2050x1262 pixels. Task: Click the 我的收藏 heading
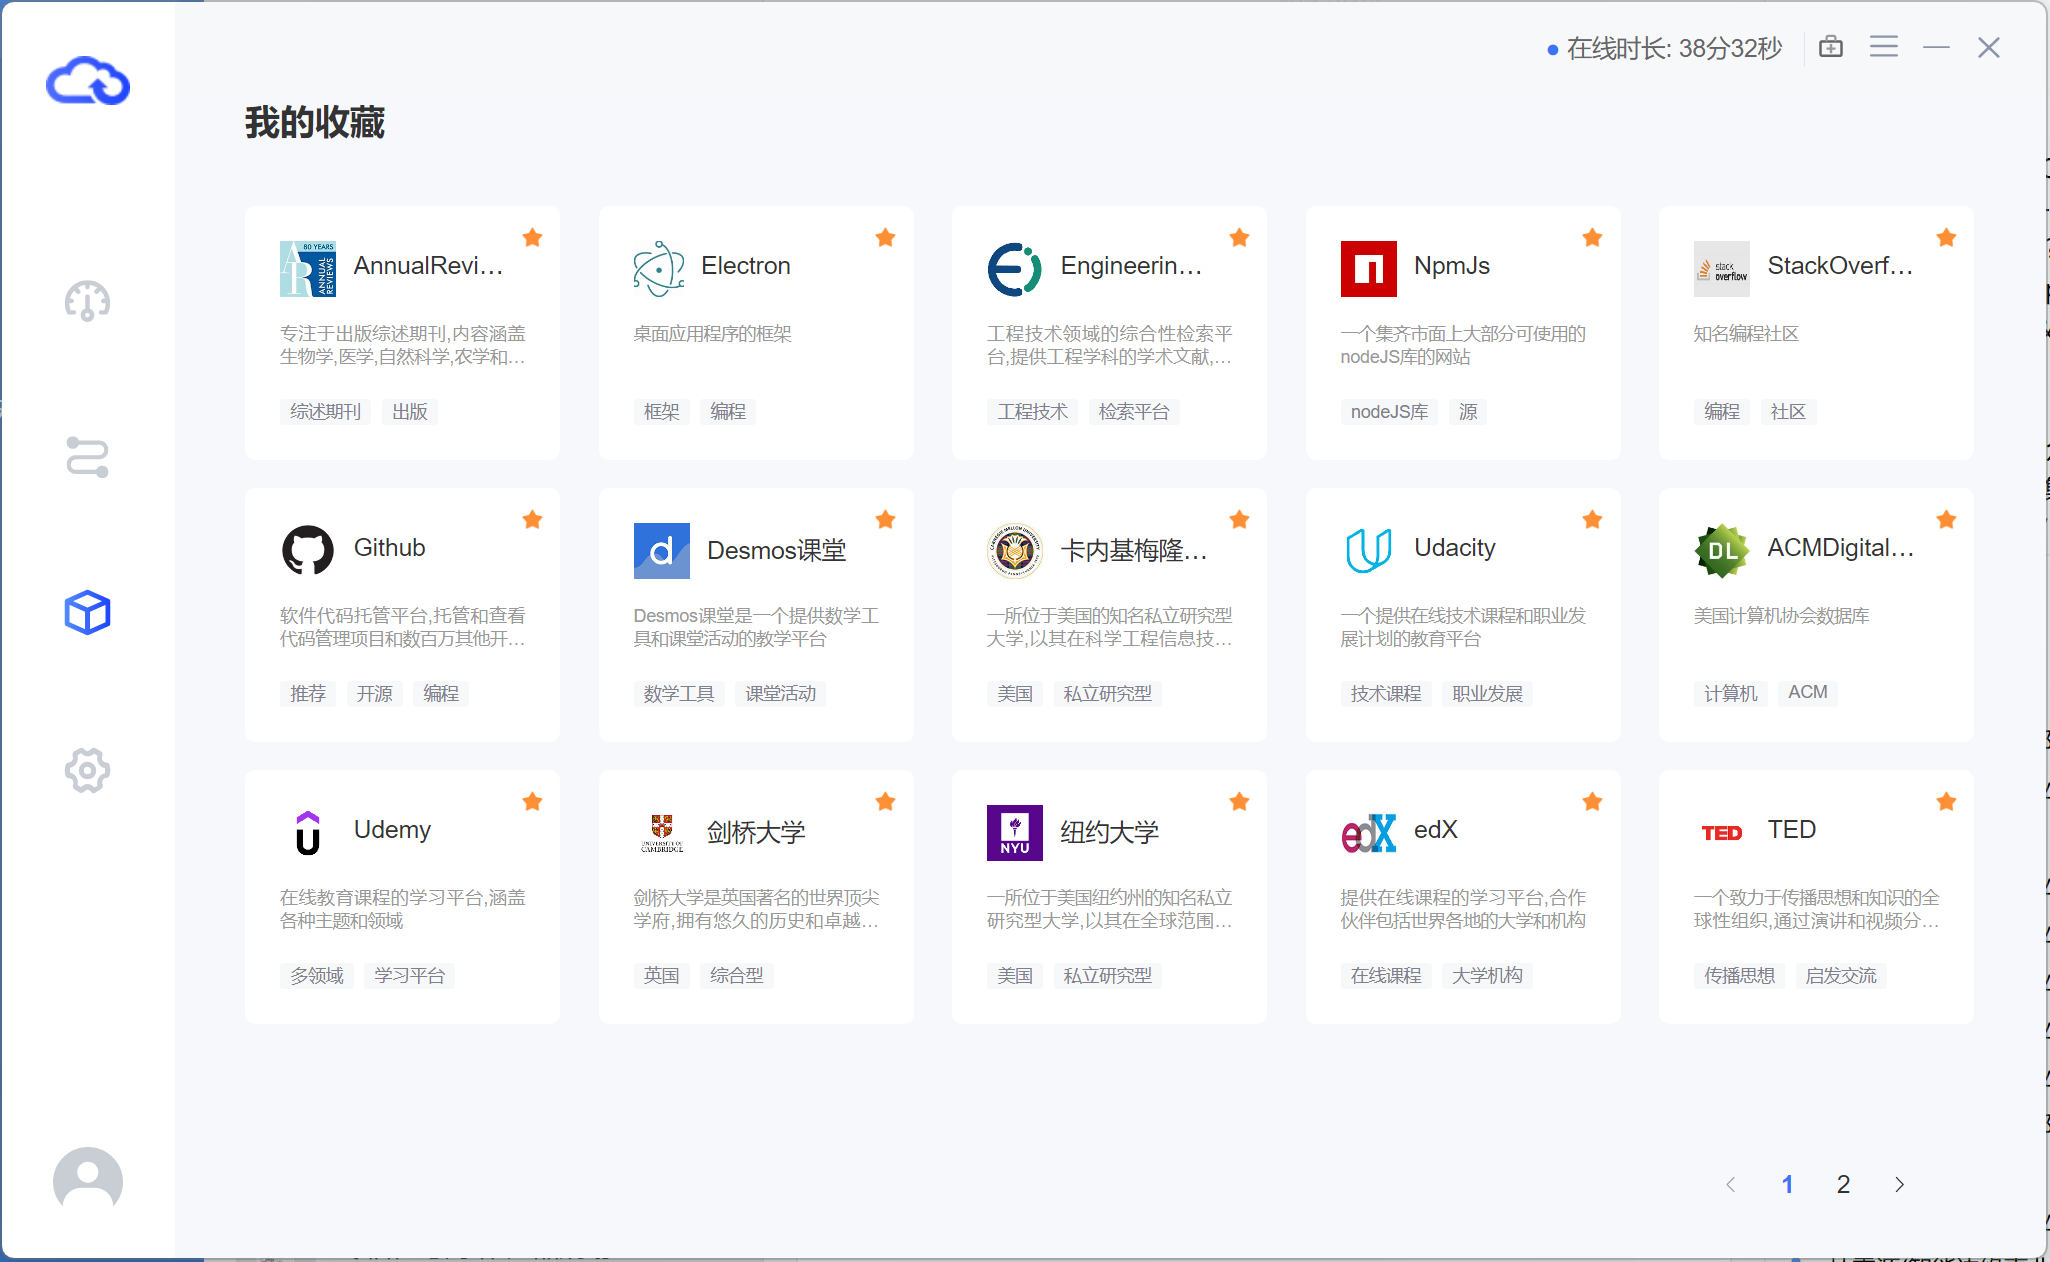pyautogui.click(x=315, y=123)
